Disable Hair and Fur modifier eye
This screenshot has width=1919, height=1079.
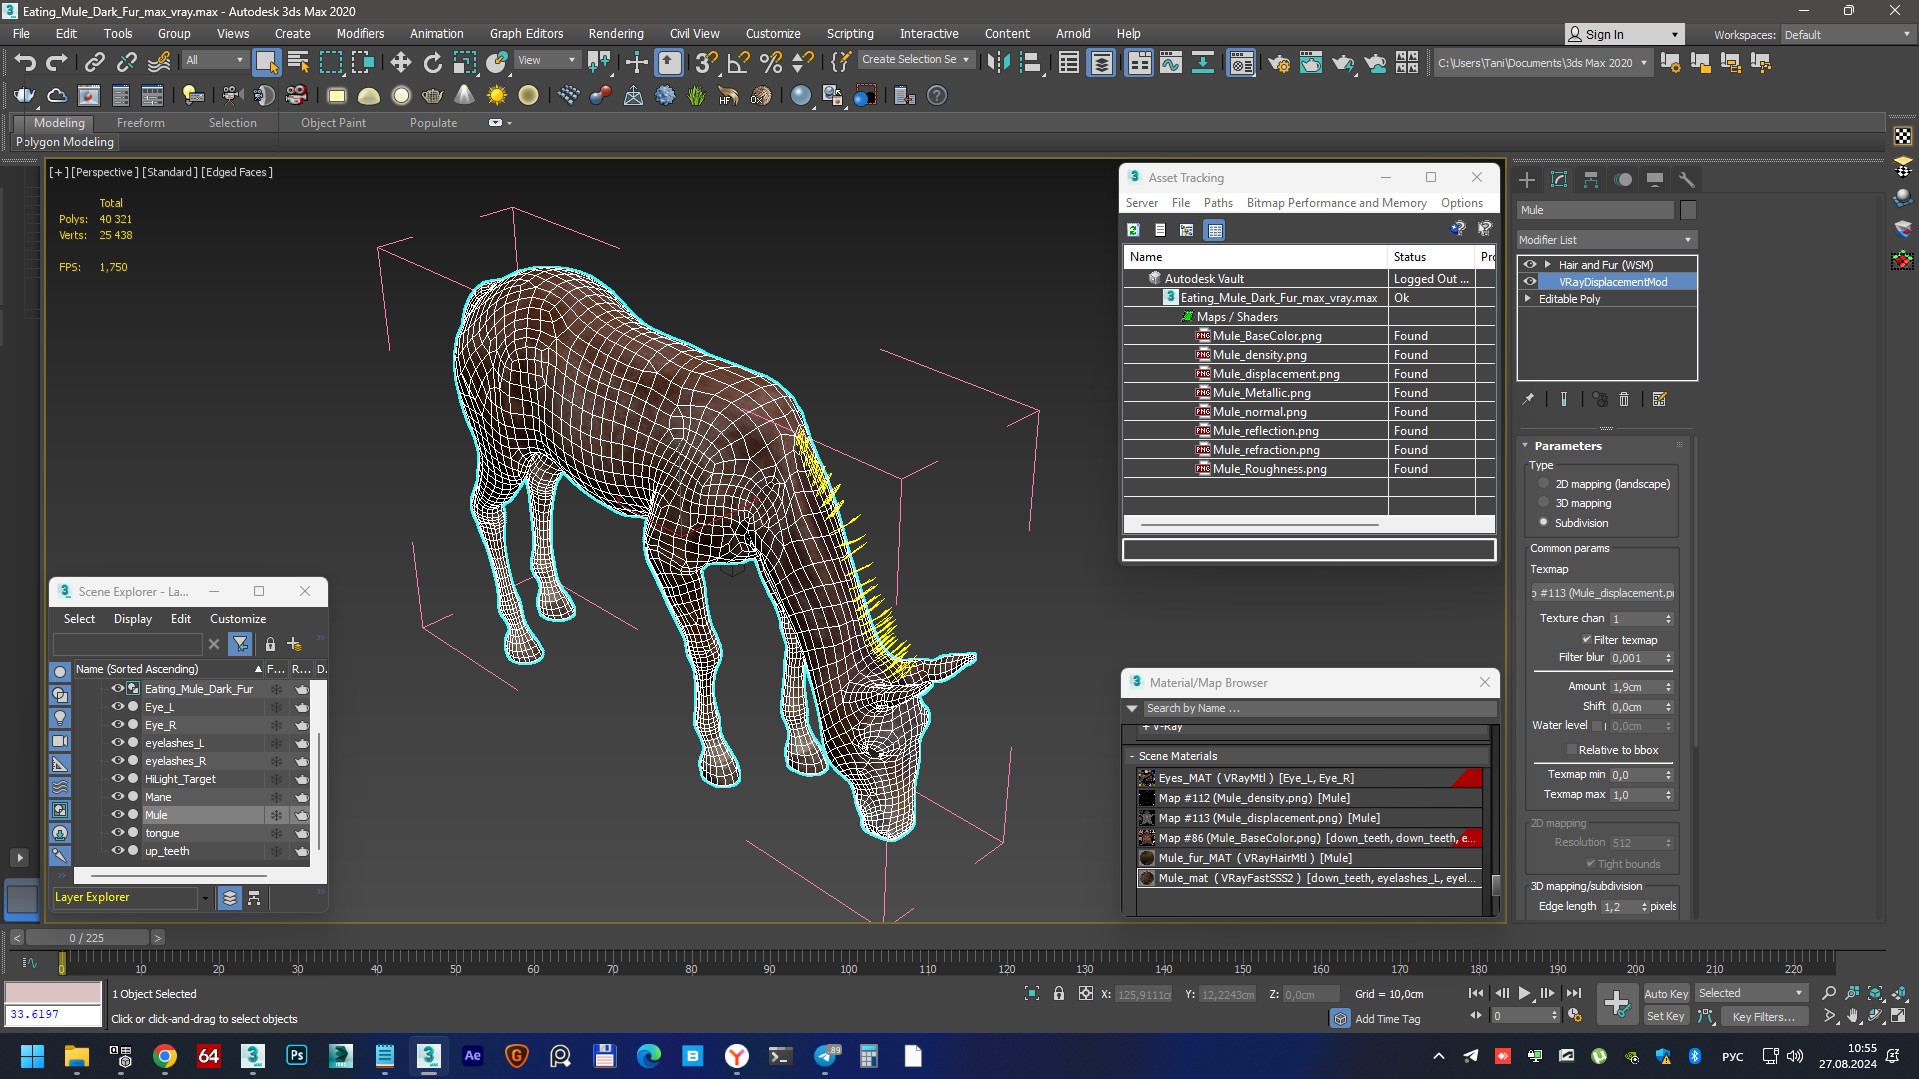click(1529, 265)
